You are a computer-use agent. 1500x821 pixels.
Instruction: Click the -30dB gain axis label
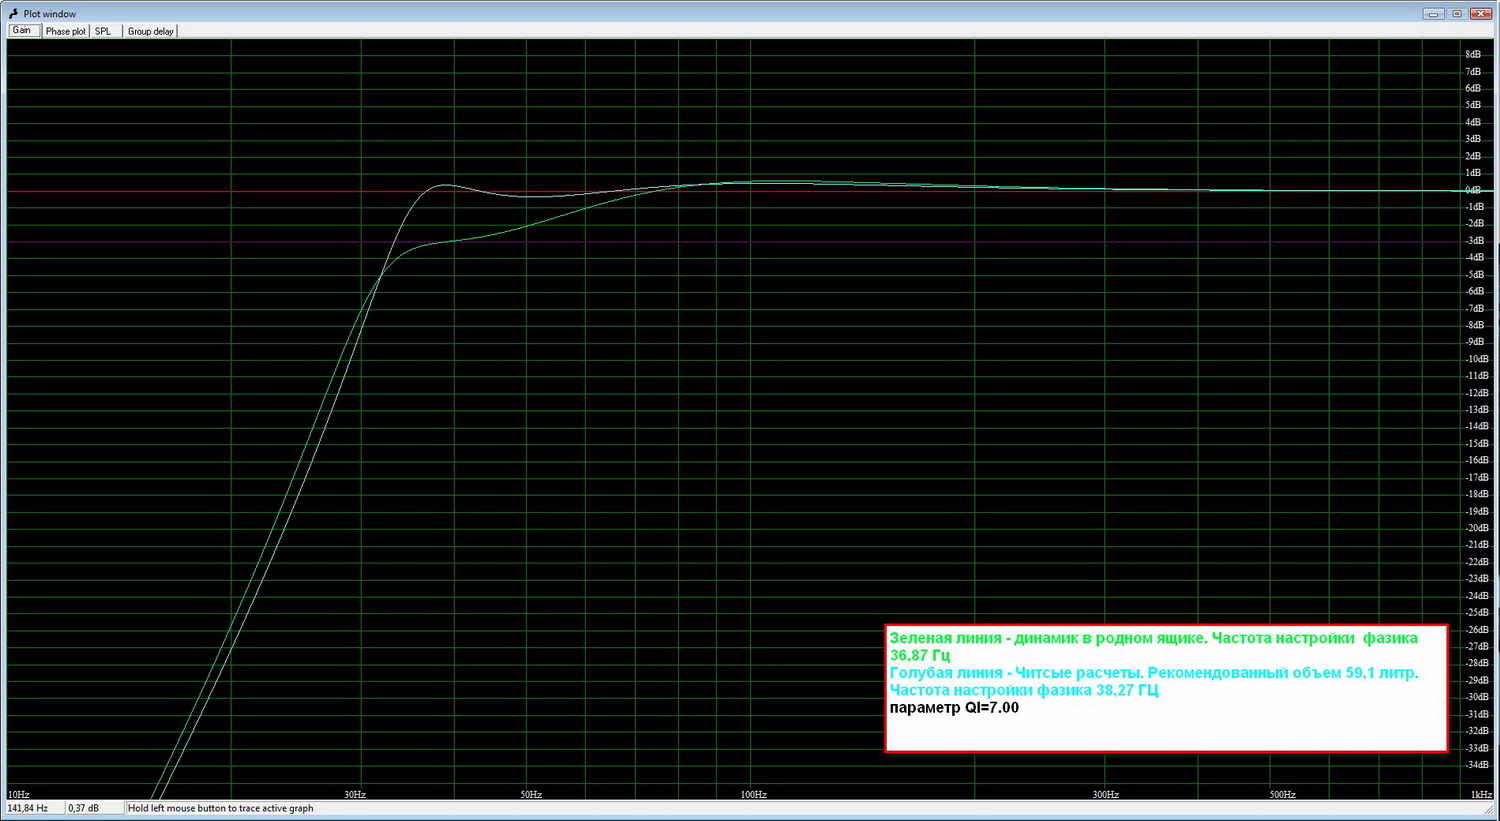1477,697
